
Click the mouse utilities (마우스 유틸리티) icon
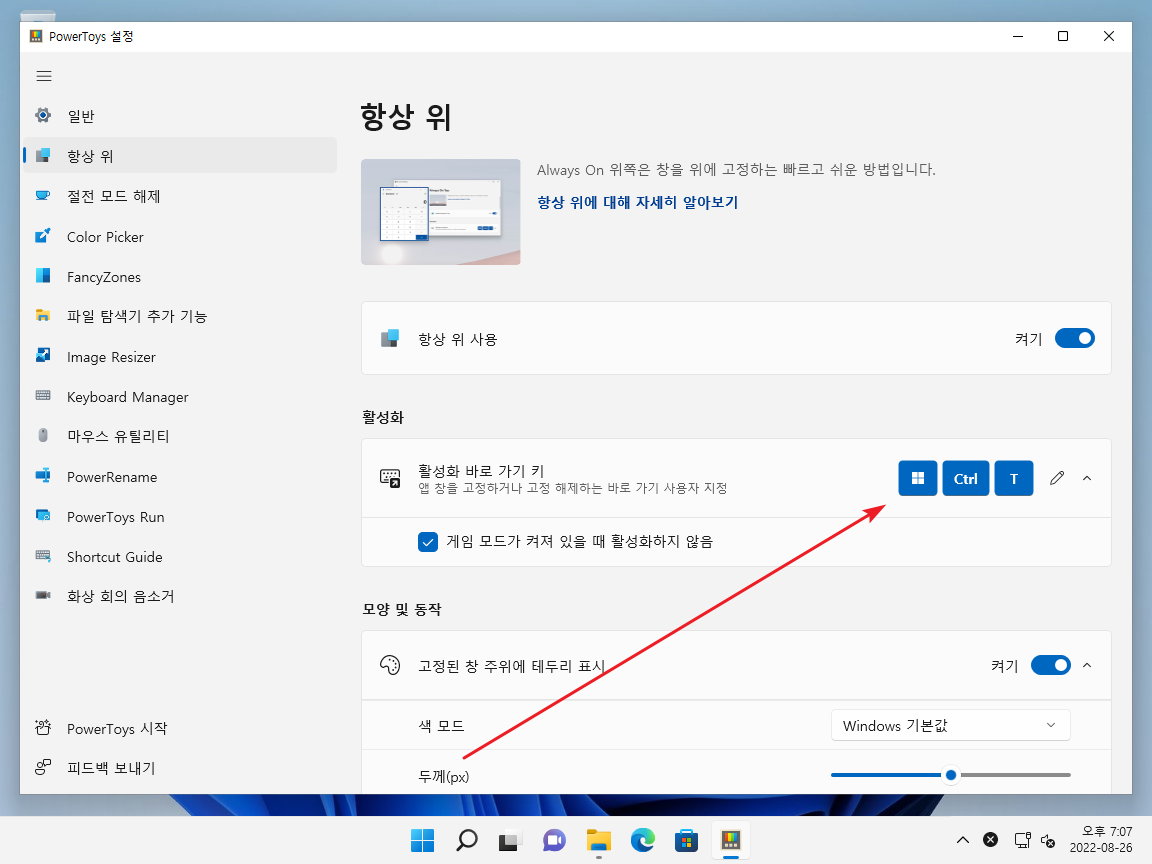[43, 436]
